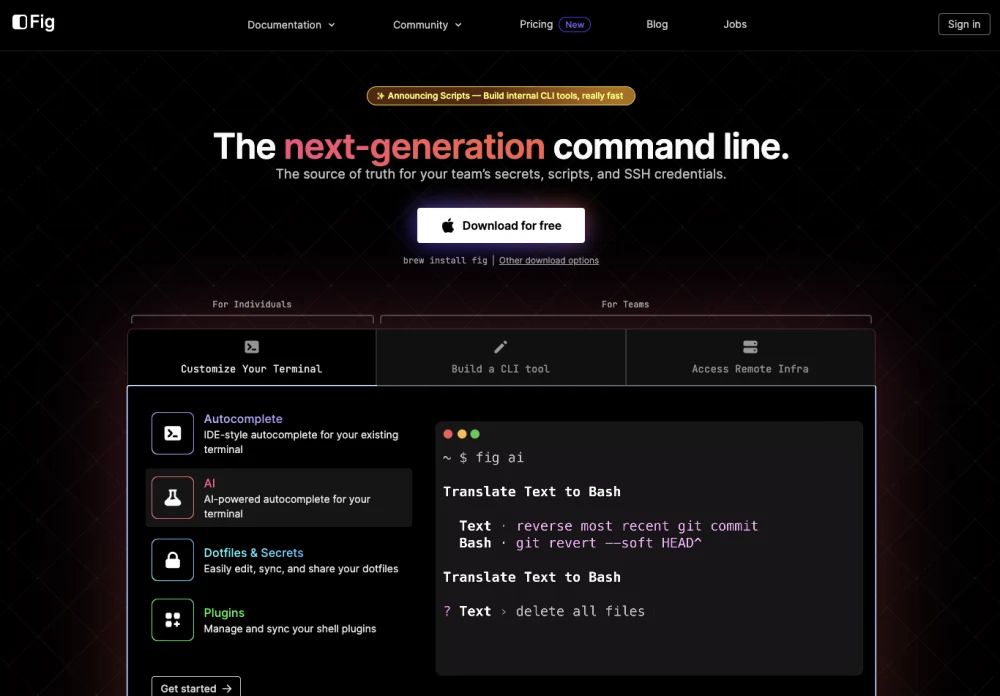Click the 'Easily edit, sync, and share your dotfiles' text

[x=300, y=569]
